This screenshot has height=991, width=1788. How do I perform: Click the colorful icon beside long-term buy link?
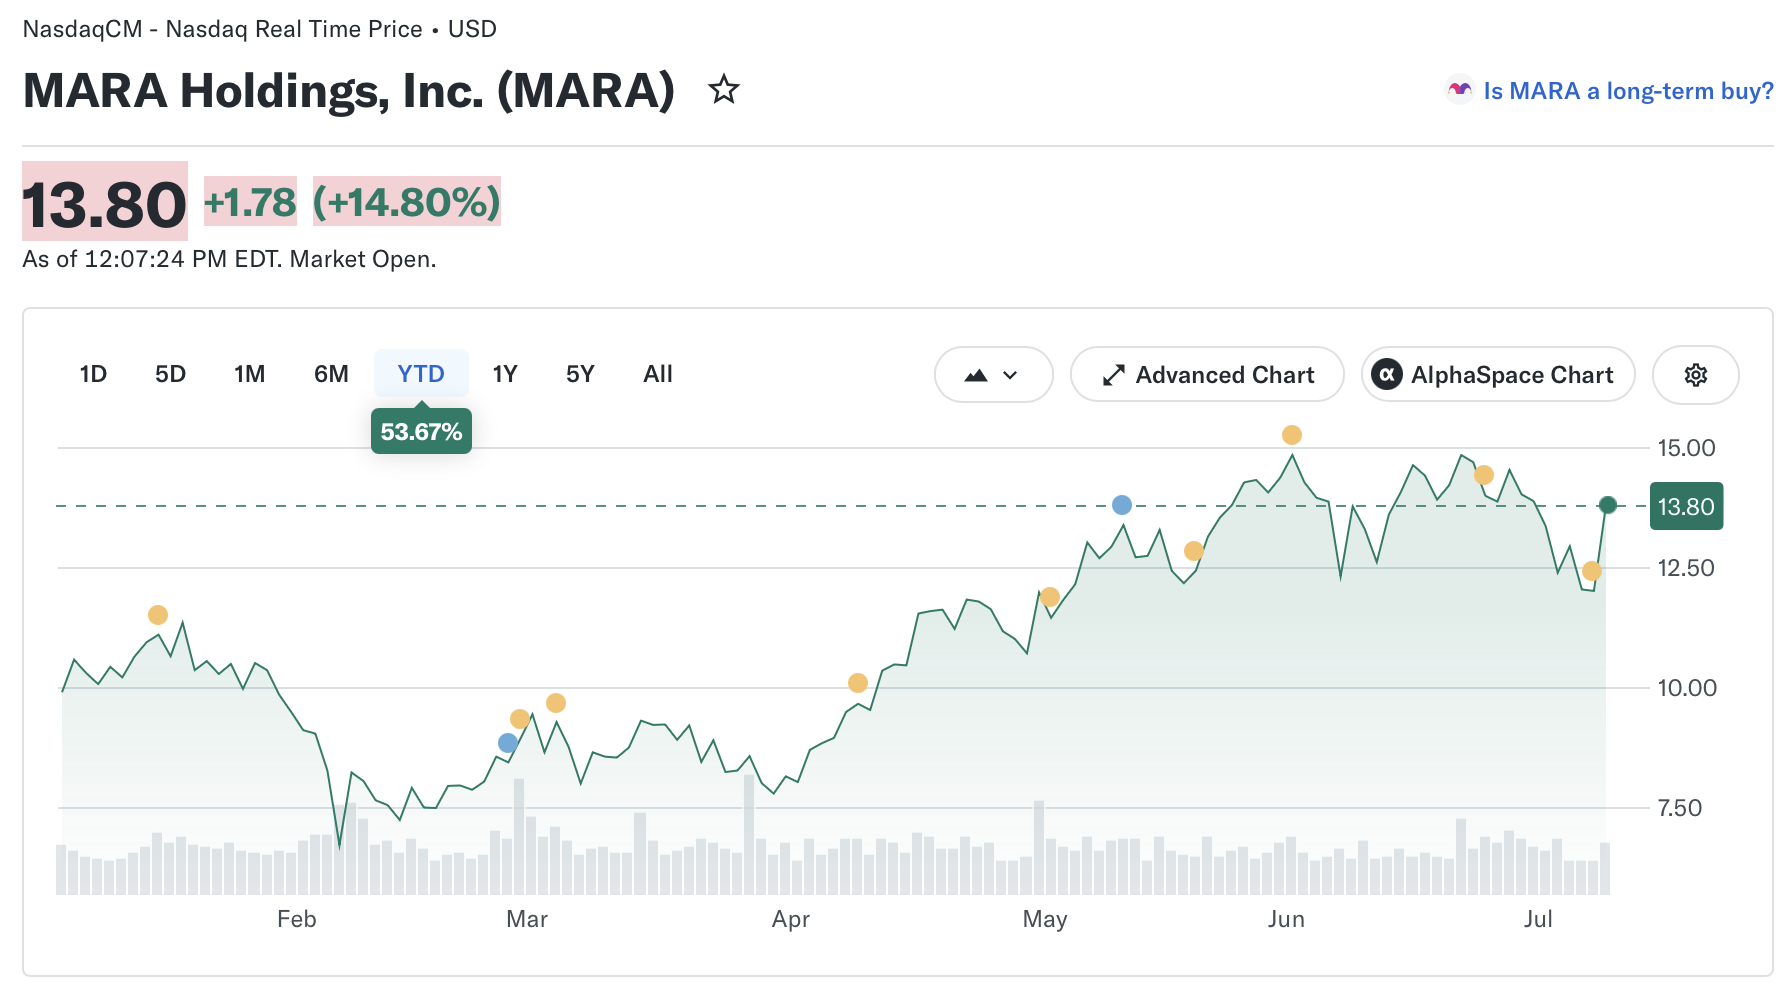click(1460, 91)
